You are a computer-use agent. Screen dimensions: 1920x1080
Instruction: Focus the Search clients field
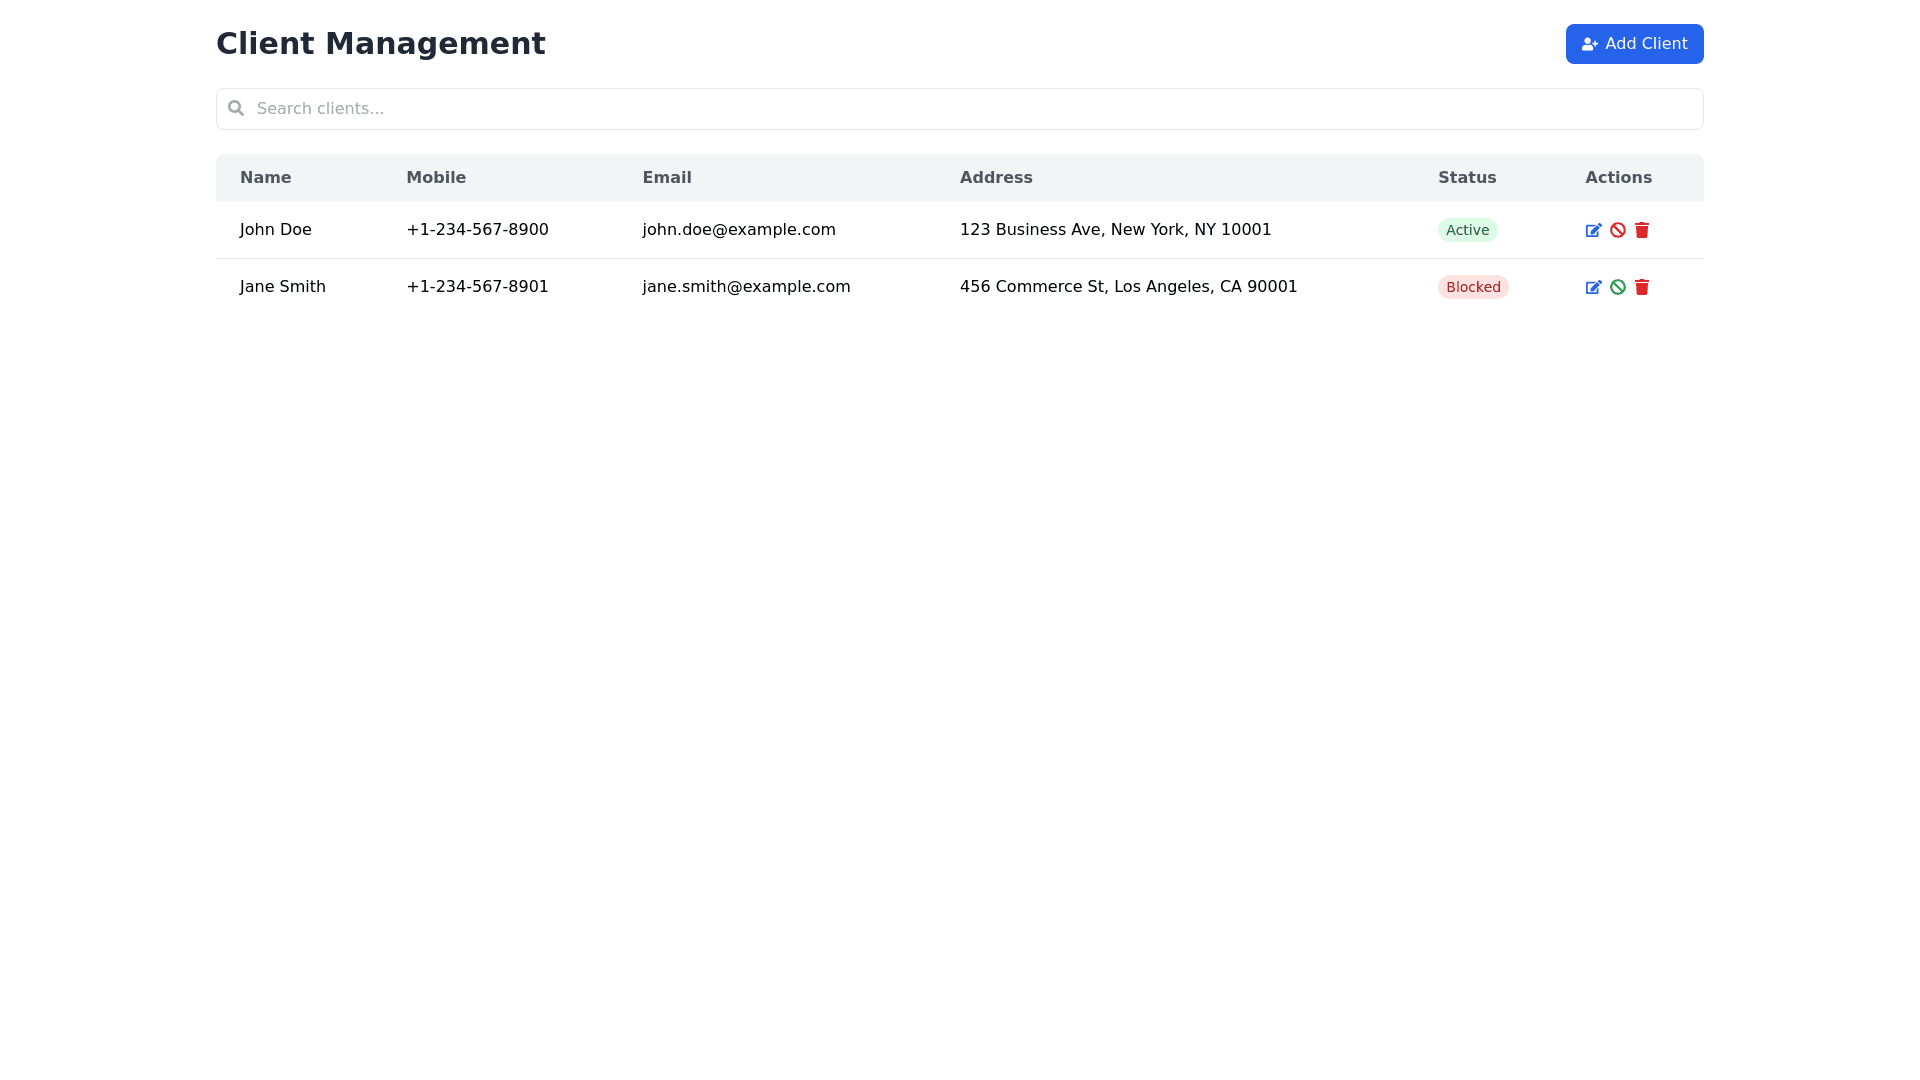click(960, 109)
